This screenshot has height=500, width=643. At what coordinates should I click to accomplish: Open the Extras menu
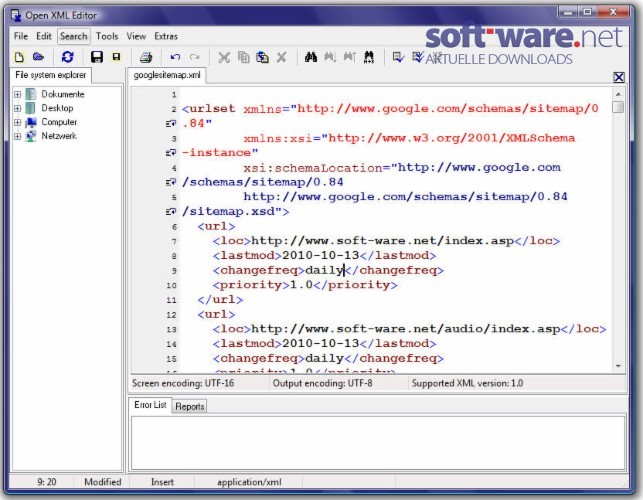pyautogui.click(x=166, y=36)
